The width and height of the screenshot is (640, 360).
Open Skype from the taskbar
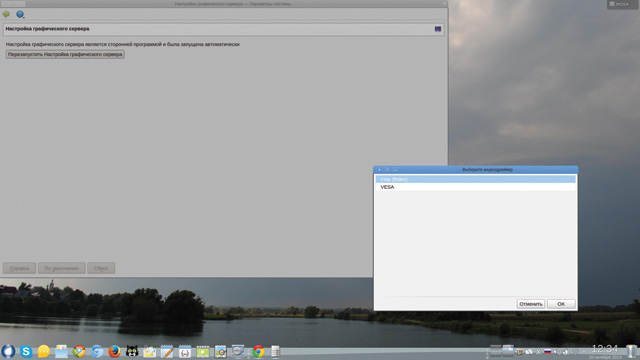(x=26, y=351)
